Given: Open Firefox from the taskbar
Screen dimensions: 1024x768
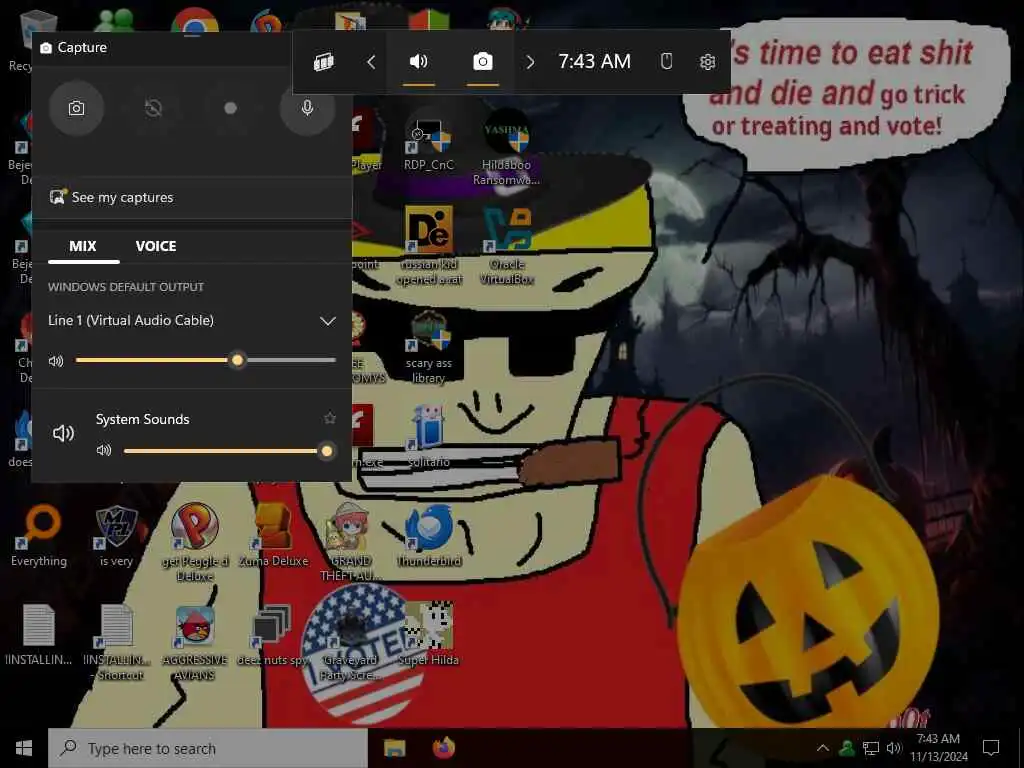Looking at the screenshot, I should click(443, 748).
